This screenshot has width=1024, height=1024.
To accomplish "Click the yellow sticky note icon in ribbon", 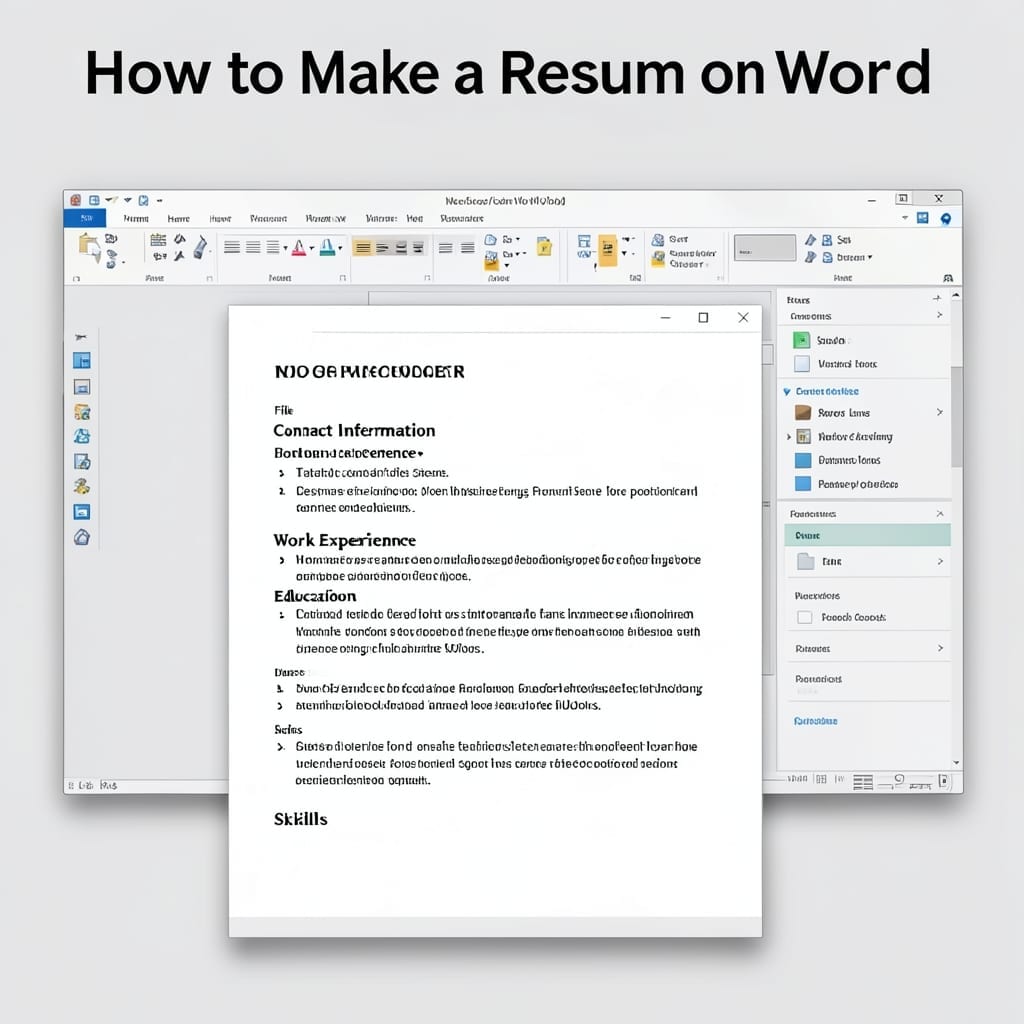I will click(544, 246).
